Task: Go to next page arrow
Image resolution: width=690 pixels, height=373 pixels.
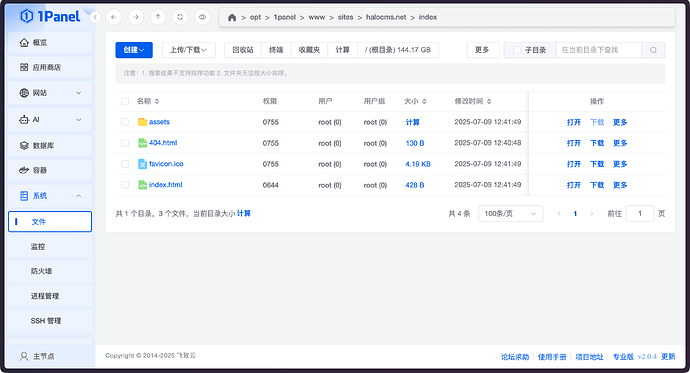Action: pyautogui.click(x=591, y=214)
